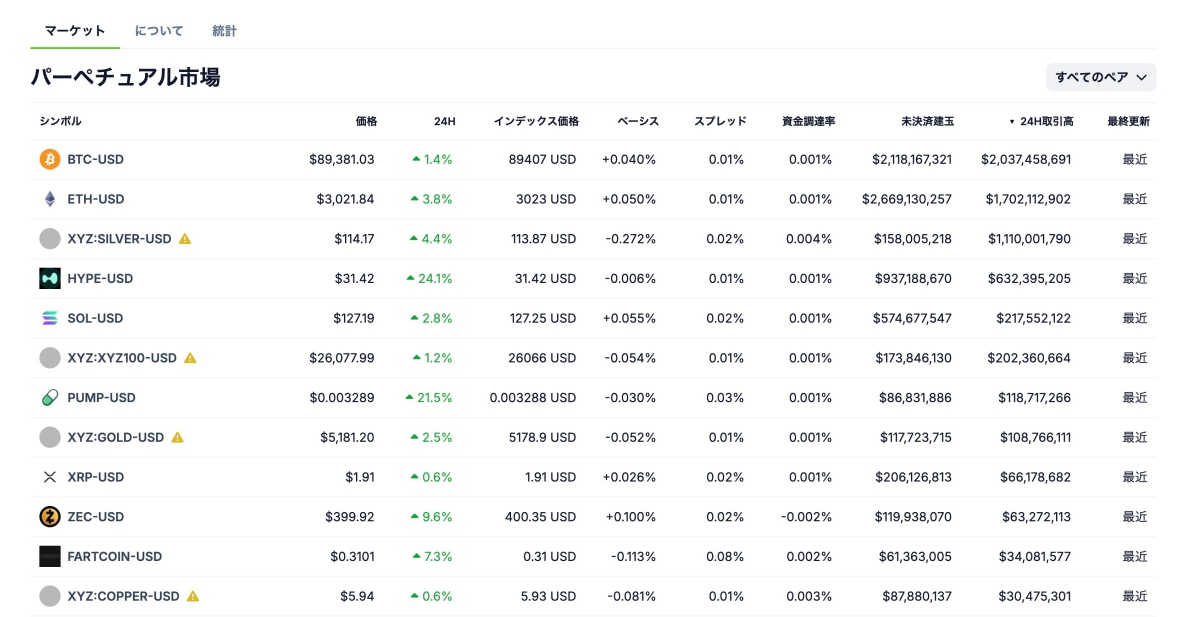1200x617 pixels.
Task: Click the 価格 column header to sort
Action: (364, 121)
